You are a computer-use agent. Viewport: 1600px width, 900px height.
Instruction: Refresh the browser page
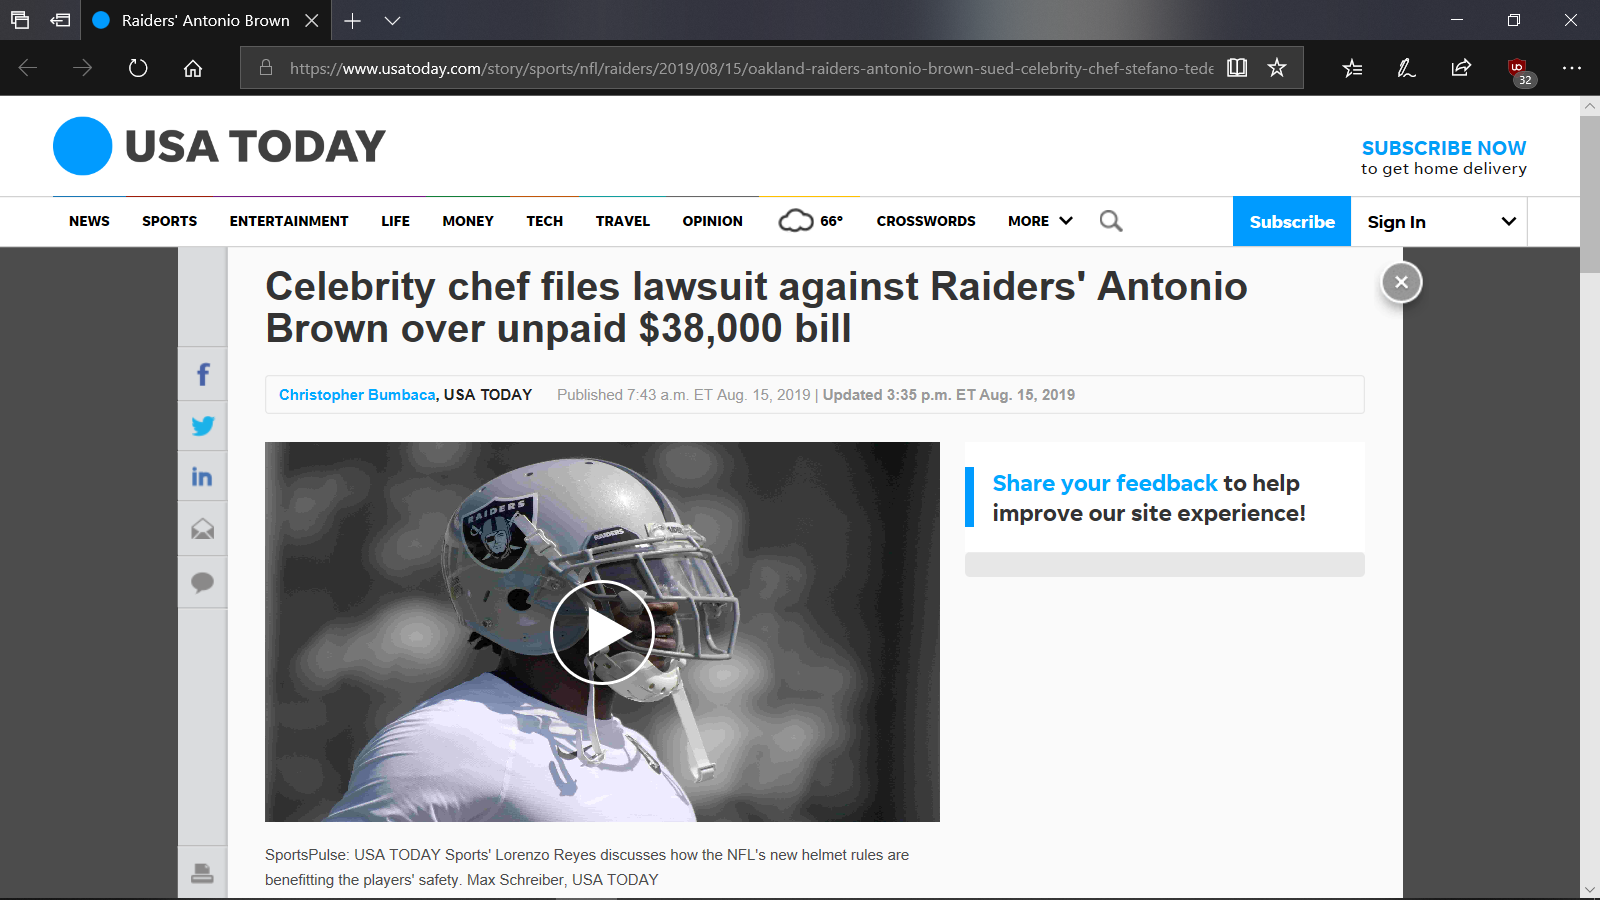pos(138,68)
